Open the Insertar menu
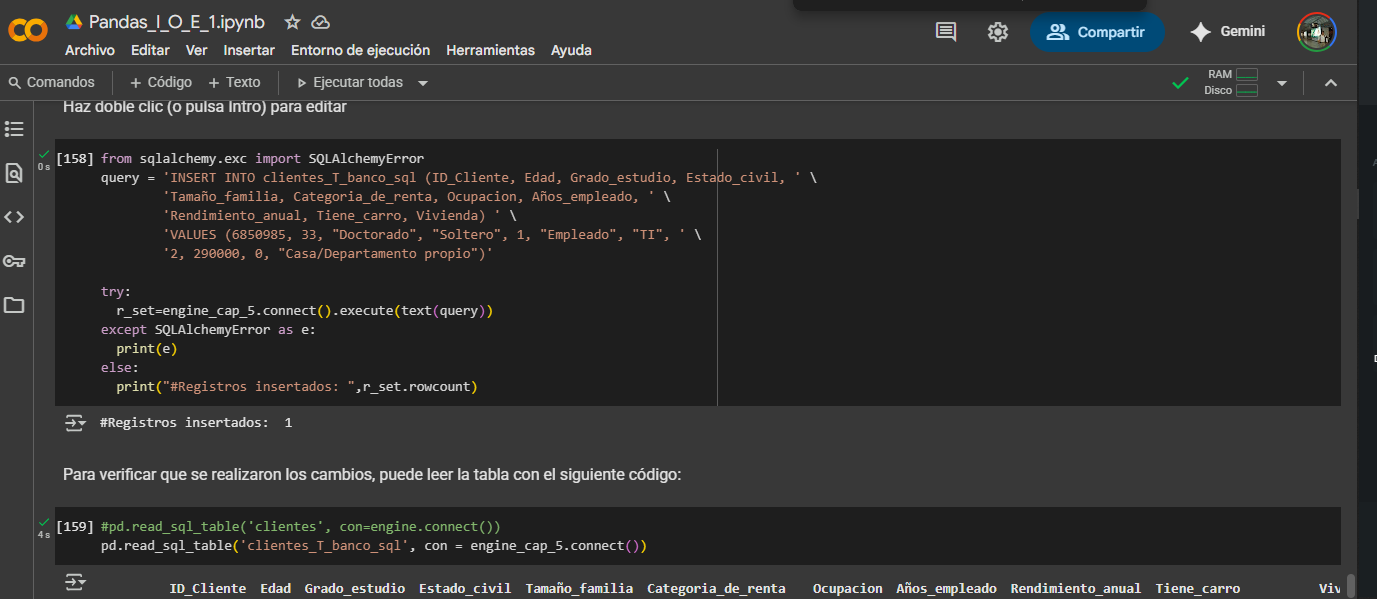This screenshot has width=1377, height=599. 249,50
